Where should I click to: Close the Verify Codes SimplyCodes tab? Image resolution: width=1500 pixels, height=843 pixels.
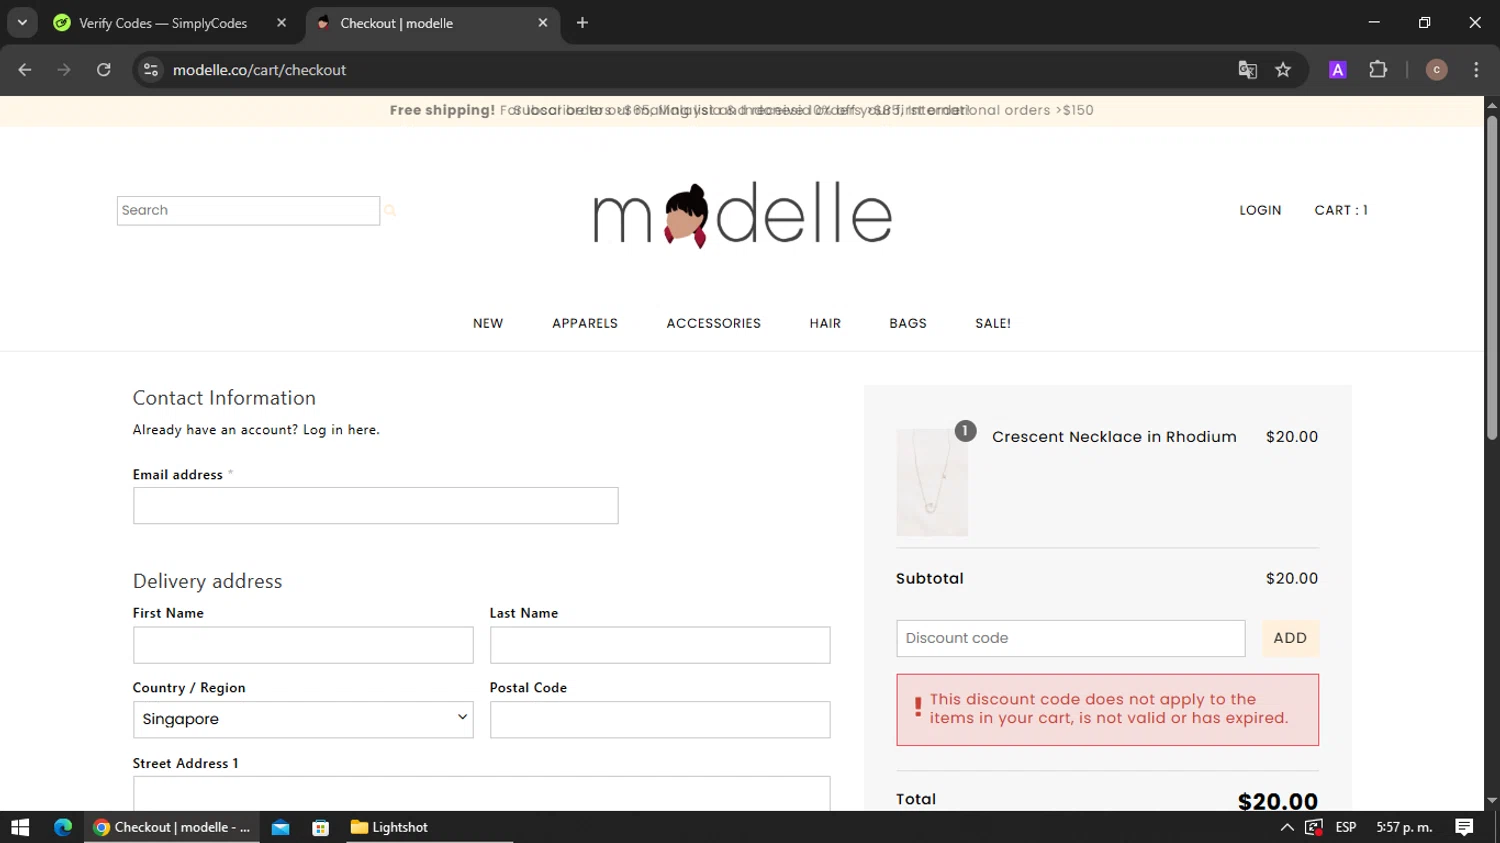pos(281,23)
